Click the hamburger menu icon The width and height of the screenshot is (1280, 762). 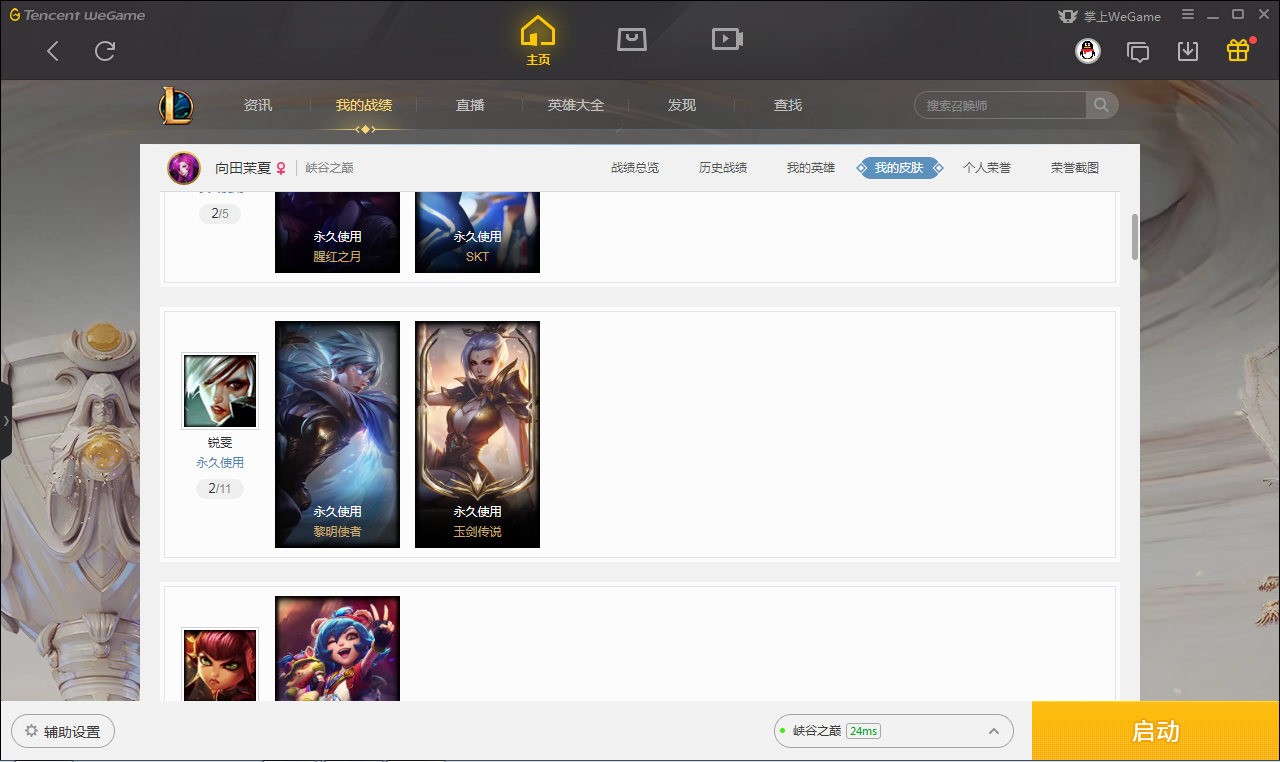(x=1188, y=15)
